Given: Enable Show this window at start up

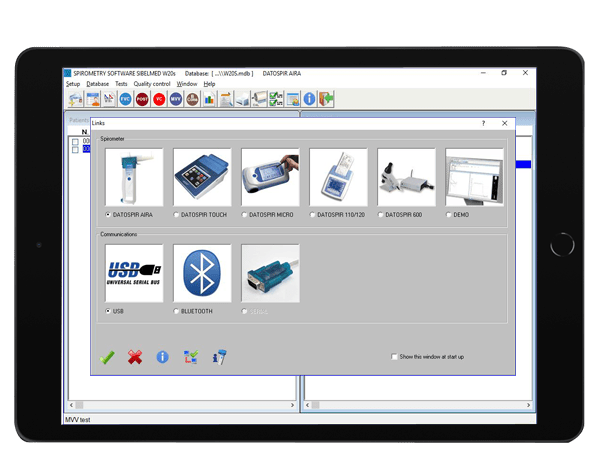Looking at the screenshot, I should click(394, 357).
